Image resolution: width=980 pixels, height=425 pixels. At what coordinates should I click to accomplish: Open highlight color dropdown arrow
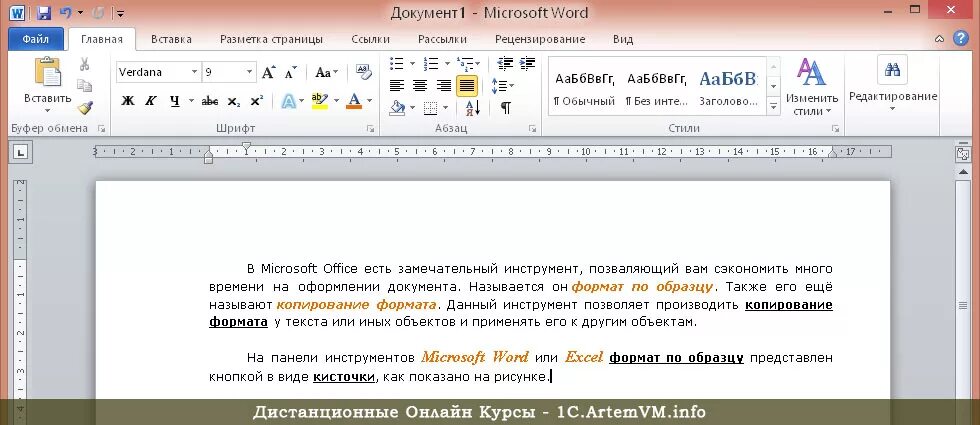pos(336,101)
